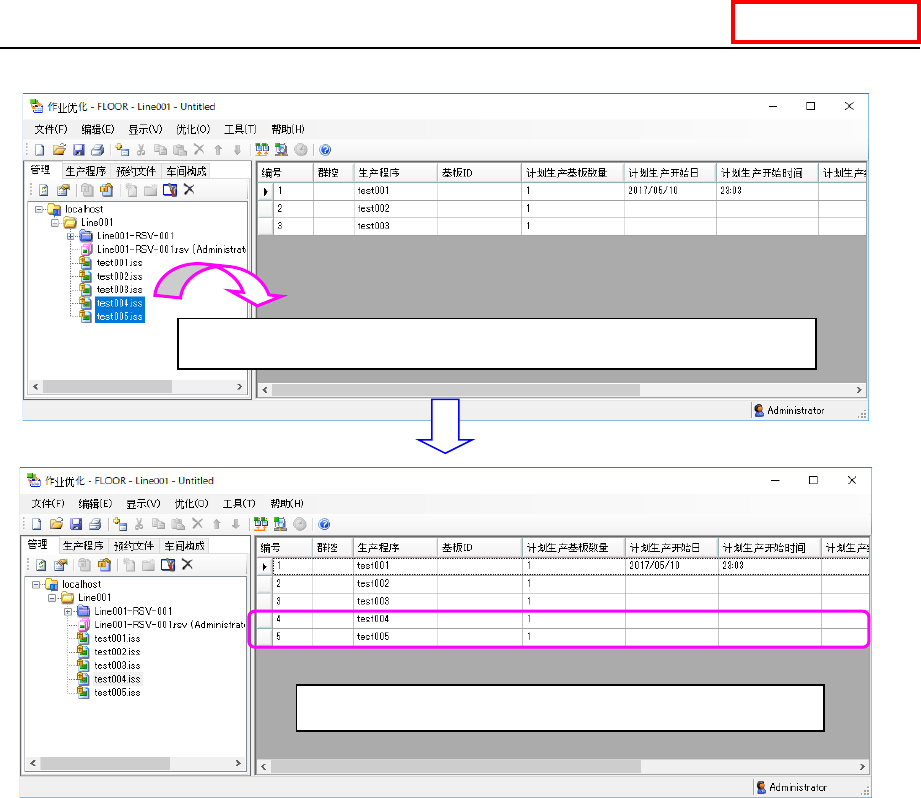
Task: Expand Line001-RSV-001 node in lower window tree
Action: pyautogui.click(x=68, y=611)
